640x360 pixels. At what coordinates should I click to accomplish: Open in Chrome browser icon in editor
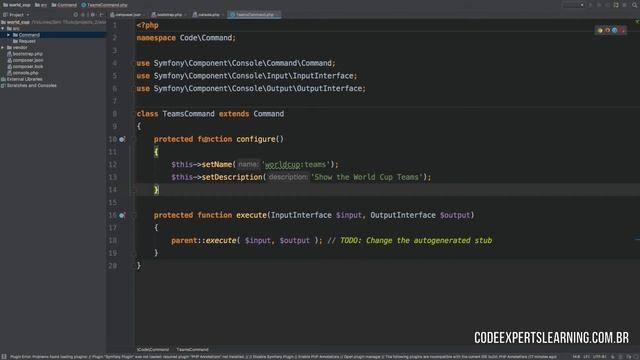(x=600, y=30)
